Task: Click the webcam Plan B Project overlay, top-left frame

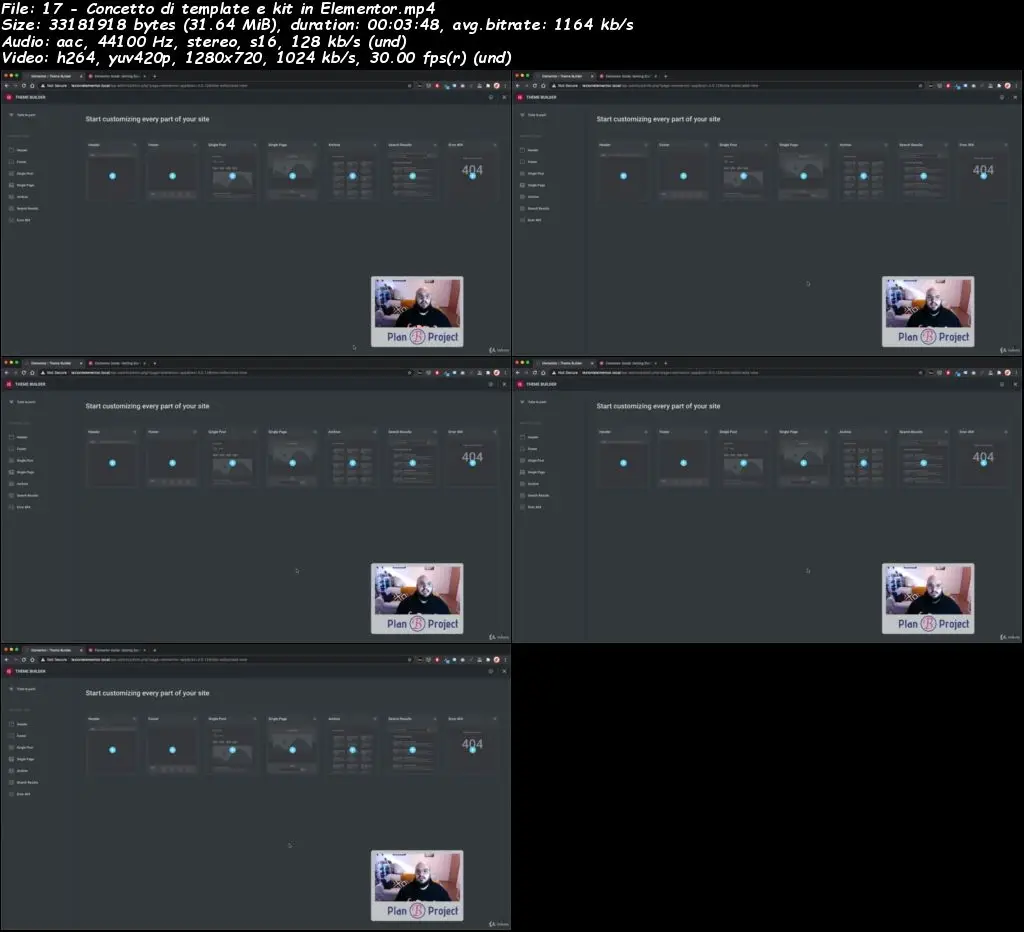Action: click(x=417, y=312)
